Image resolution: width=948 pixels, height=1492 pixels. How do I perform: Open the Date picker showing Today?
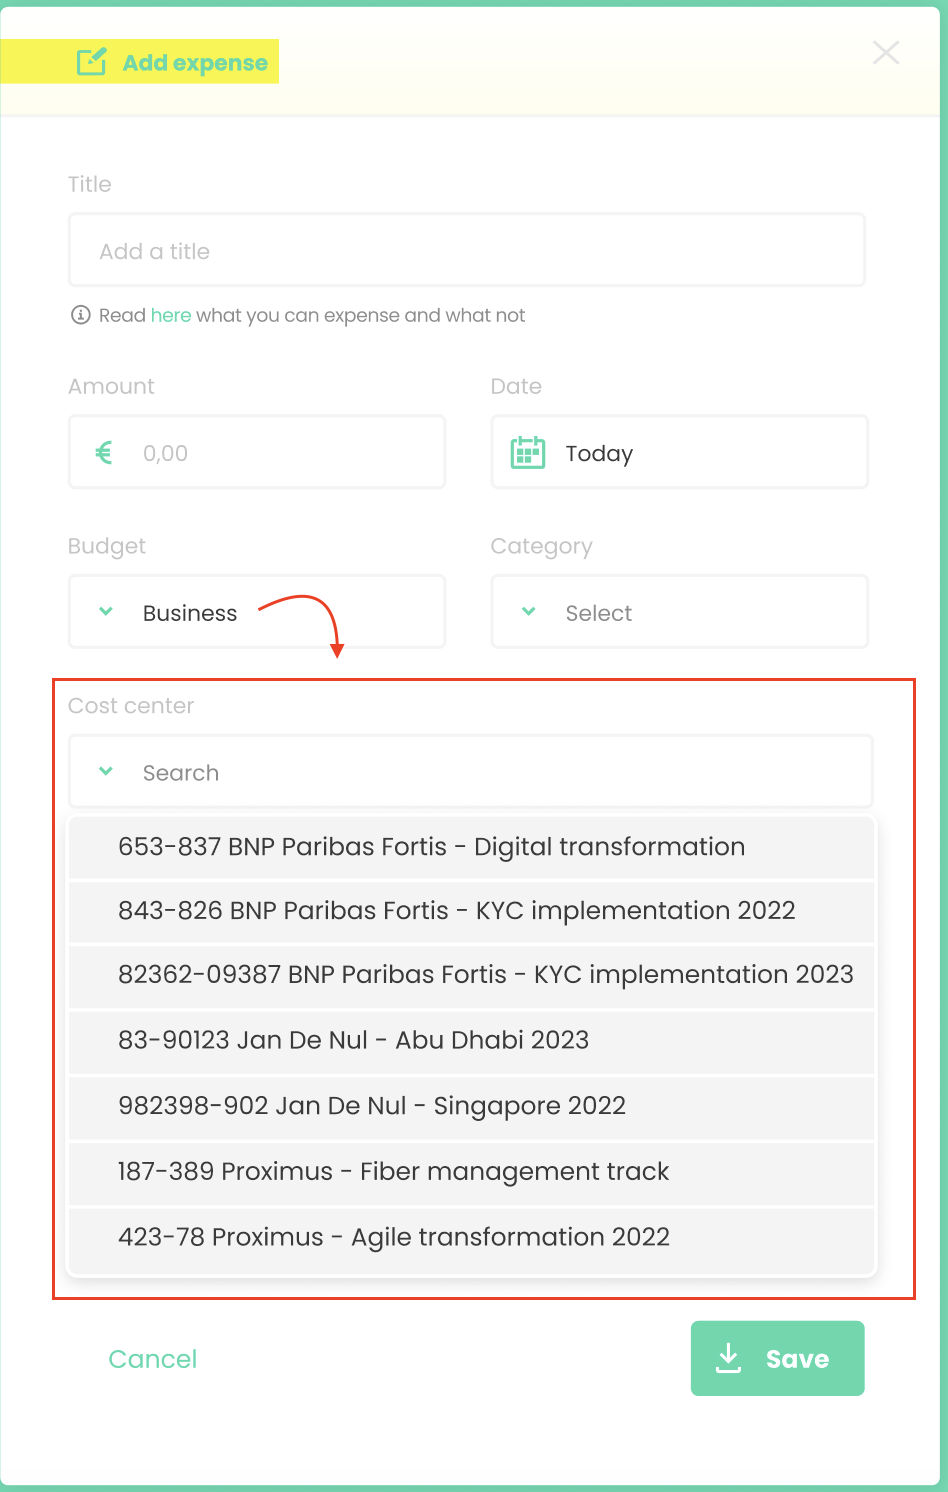680,452
